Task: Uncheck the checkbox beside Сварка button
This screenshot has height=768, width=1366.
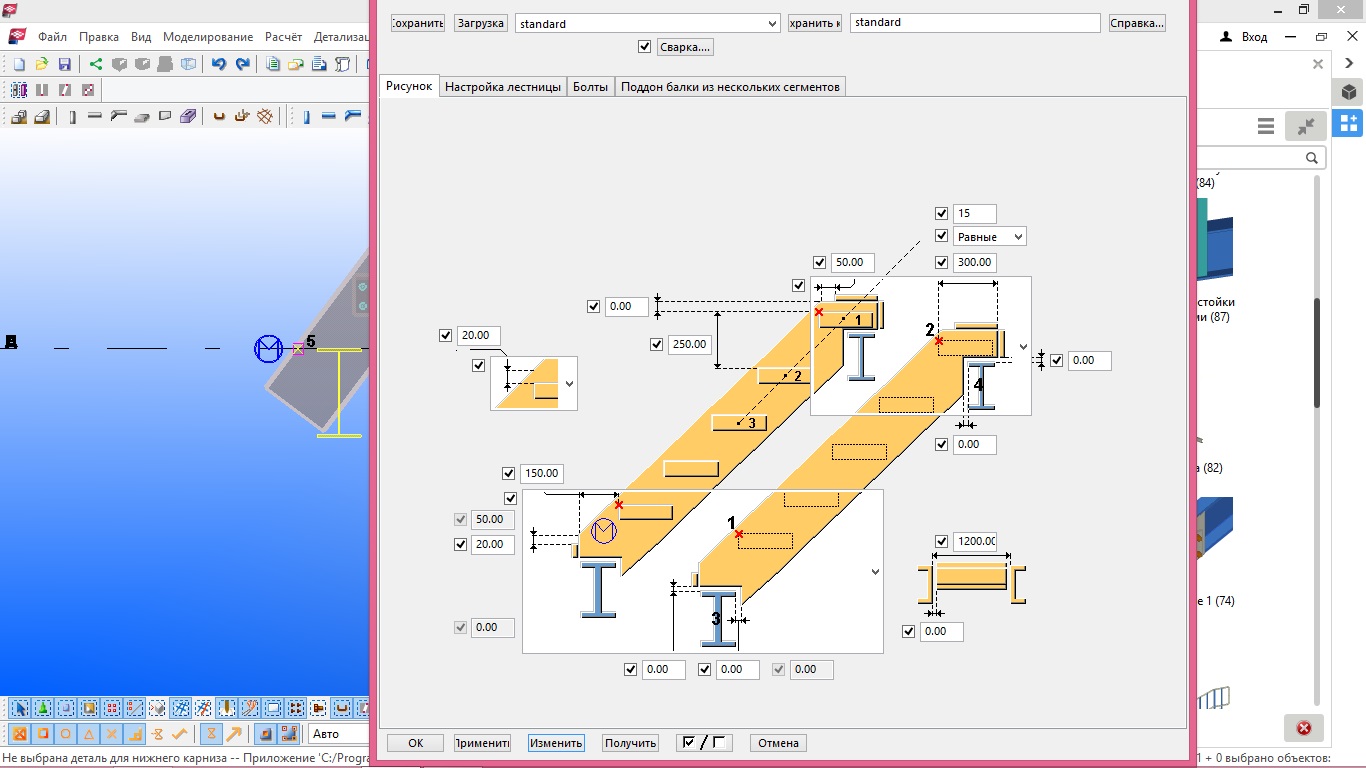Action: (644, 46)
